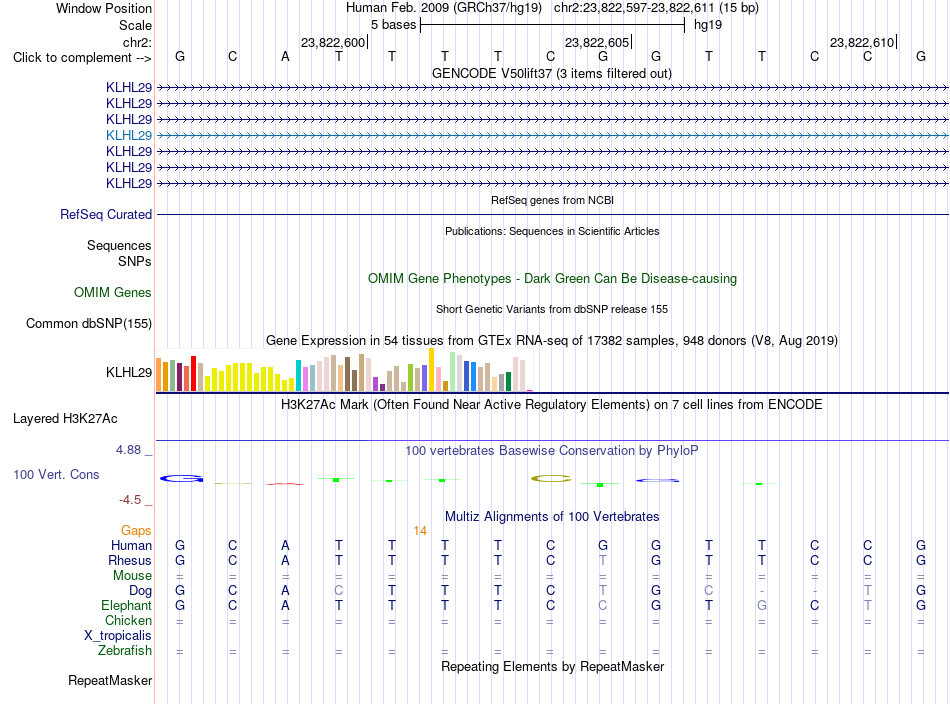This screenshot has width=950, height=704.
Task: Click the Layered H3K27Ac track label
Action: click(x=65, y=419)
